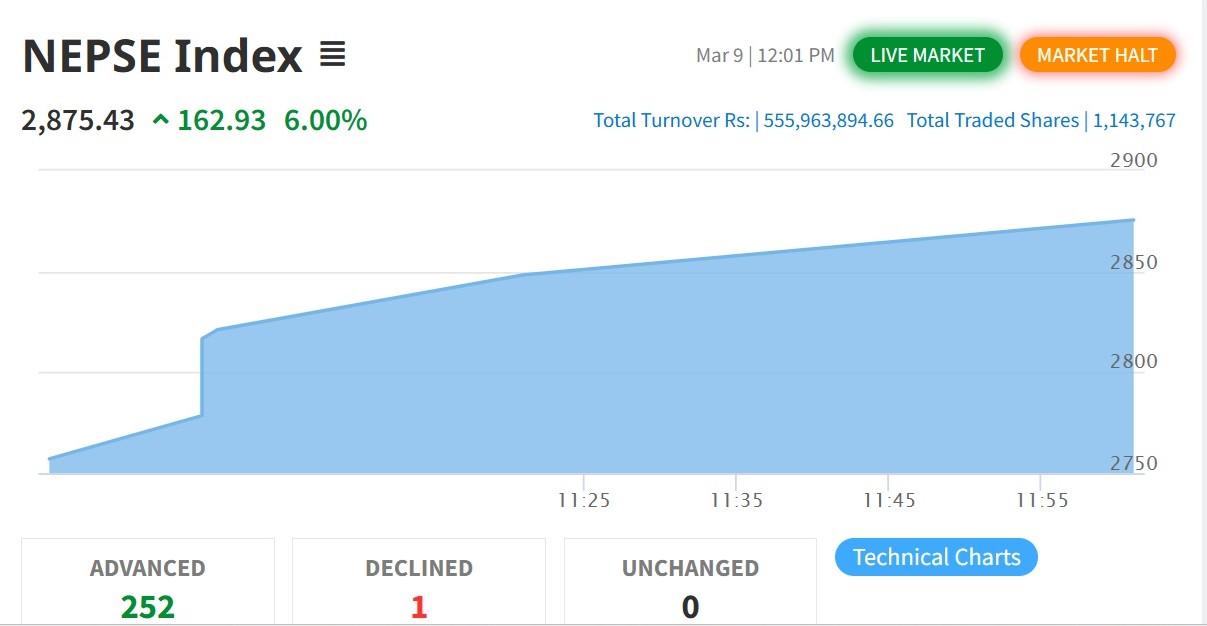Open Technical Charts
Screen dimensions: 1207x626
tap(936, 557)
